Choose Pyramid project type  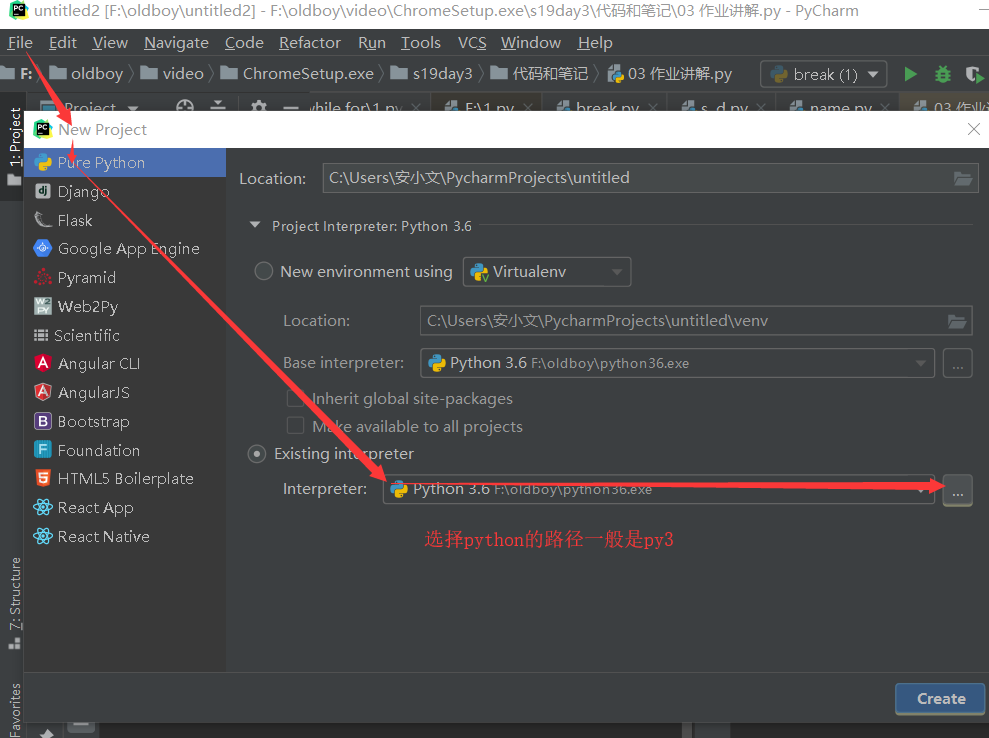[x=125, y=278]
